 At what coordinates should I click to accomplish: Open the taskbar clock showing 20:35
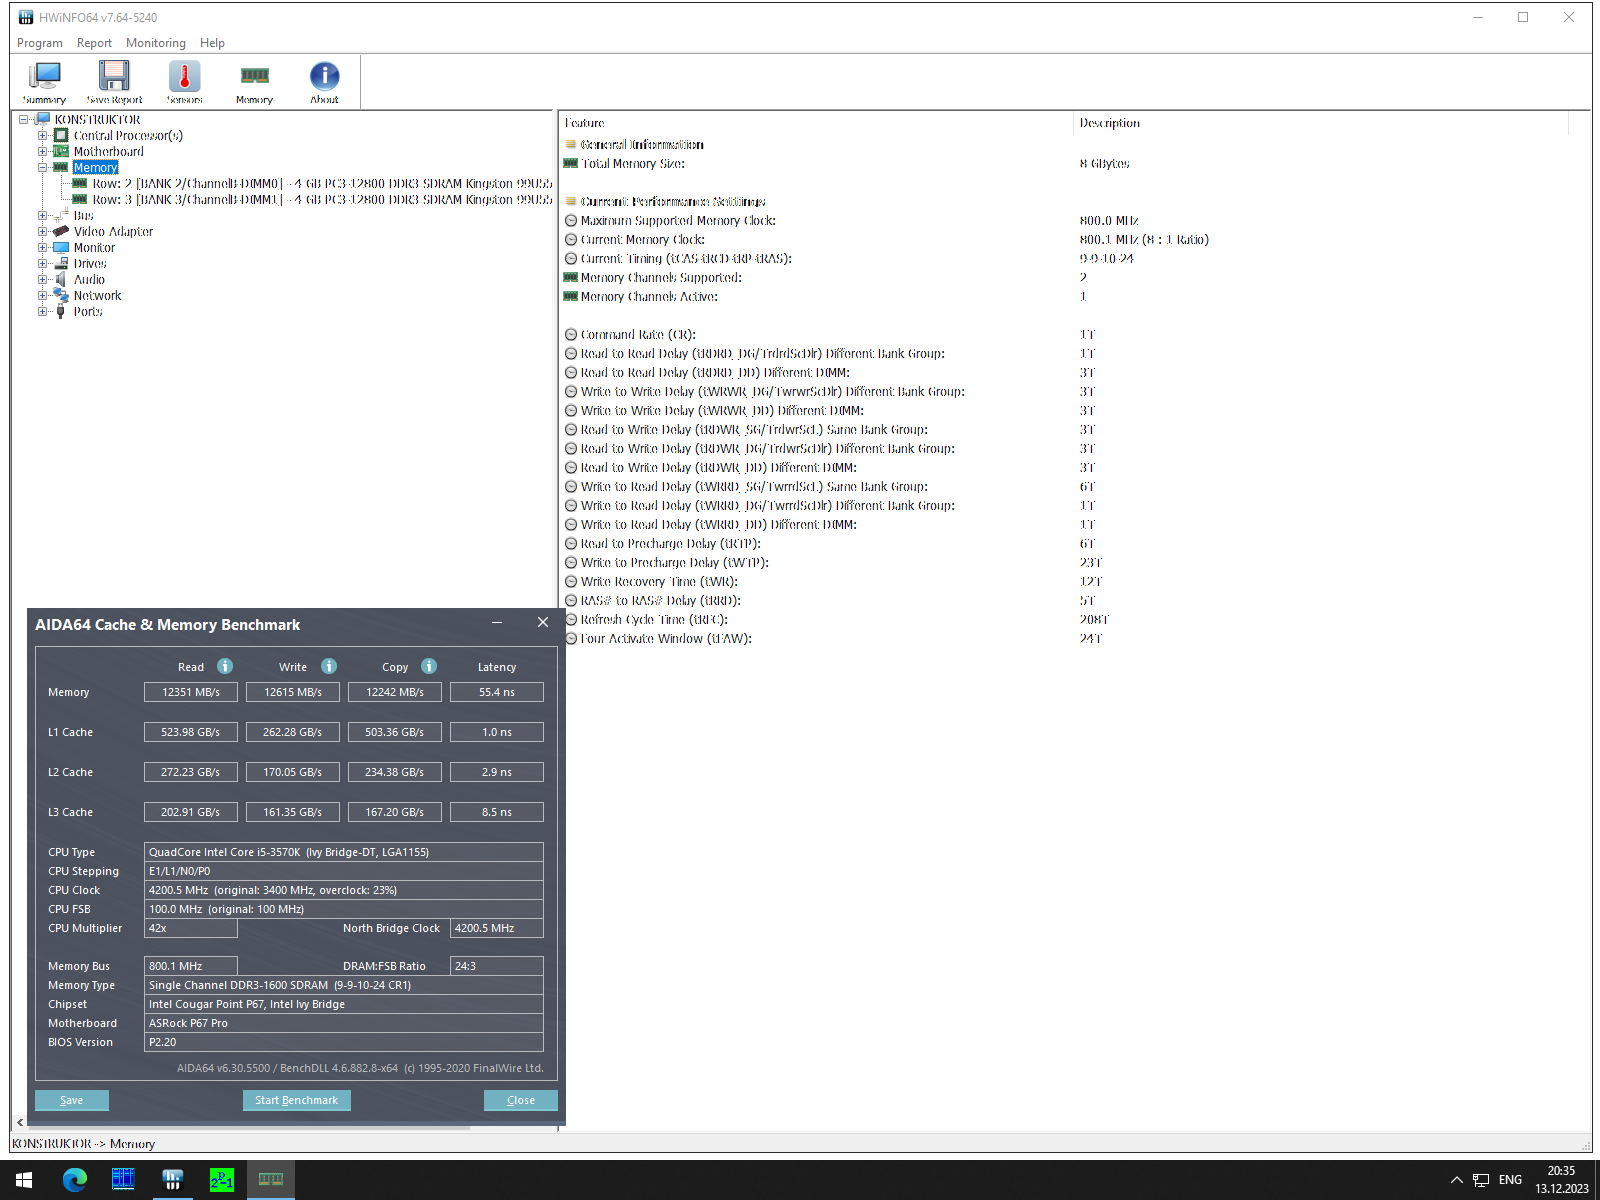click(1561, 1180)
